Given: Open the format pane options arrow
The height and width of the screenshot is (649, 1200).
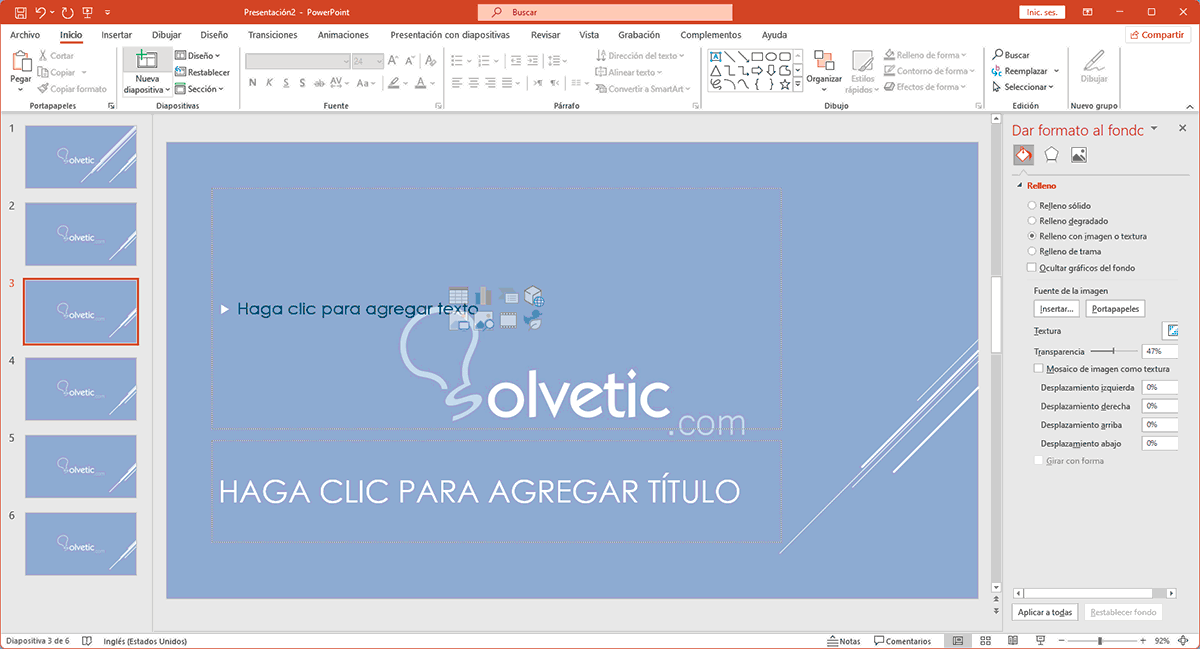Looking at the screenshot, I should click(x=1155, y=129).
